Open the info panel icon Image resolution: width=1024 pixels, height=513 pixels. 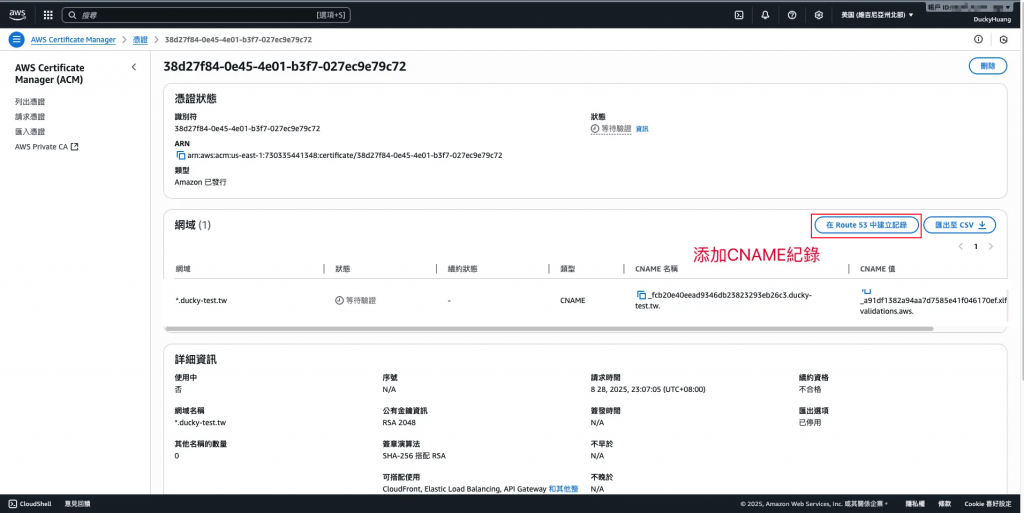pos(978,39)
